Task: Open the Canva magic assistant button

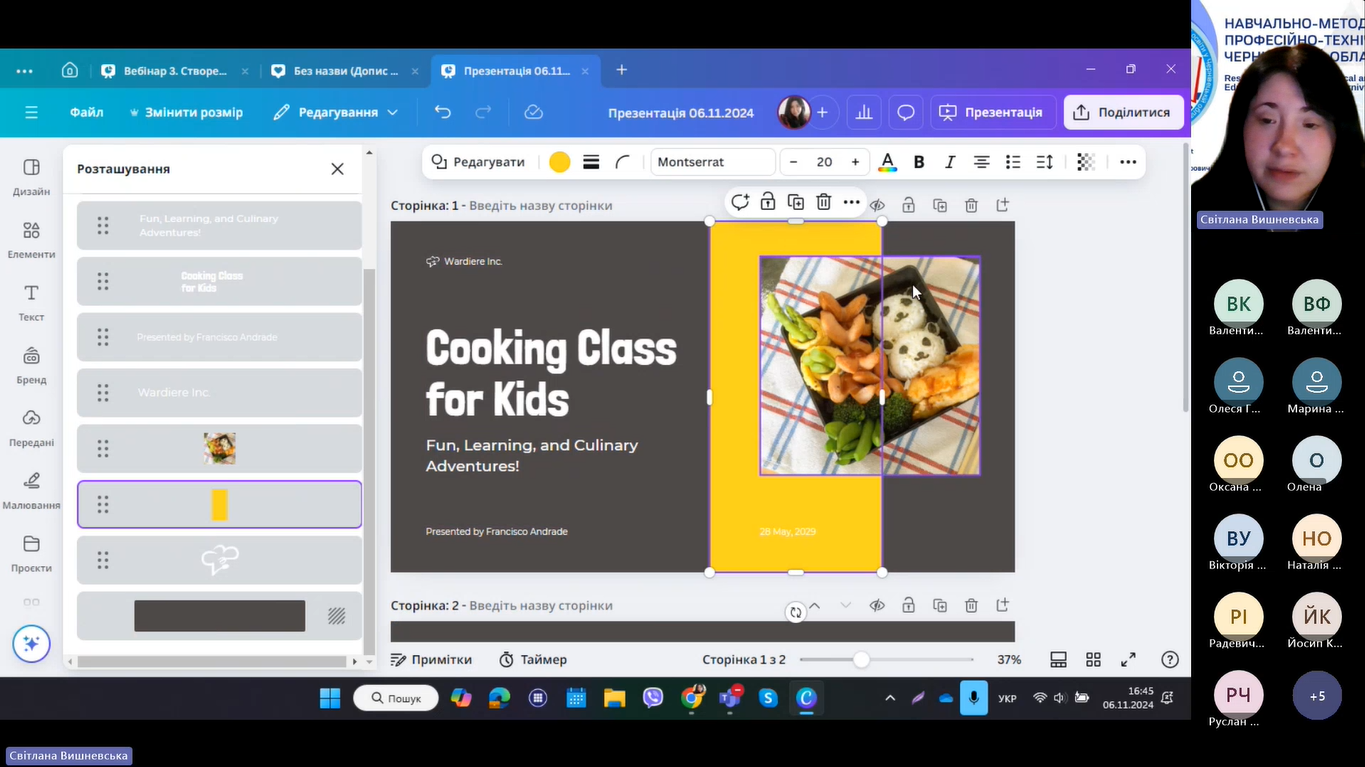Action: (31, 644)
